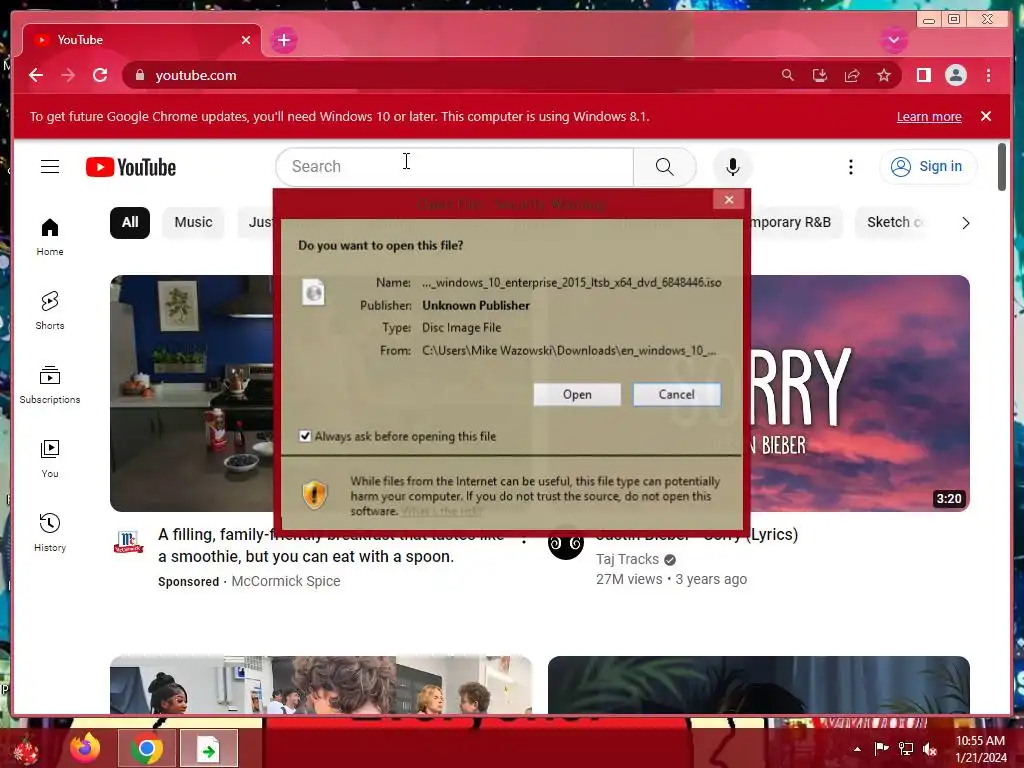Click the Action Center flag tray icon
Image resolution: width=1024 pixels, height=768 pixels.
881,748
